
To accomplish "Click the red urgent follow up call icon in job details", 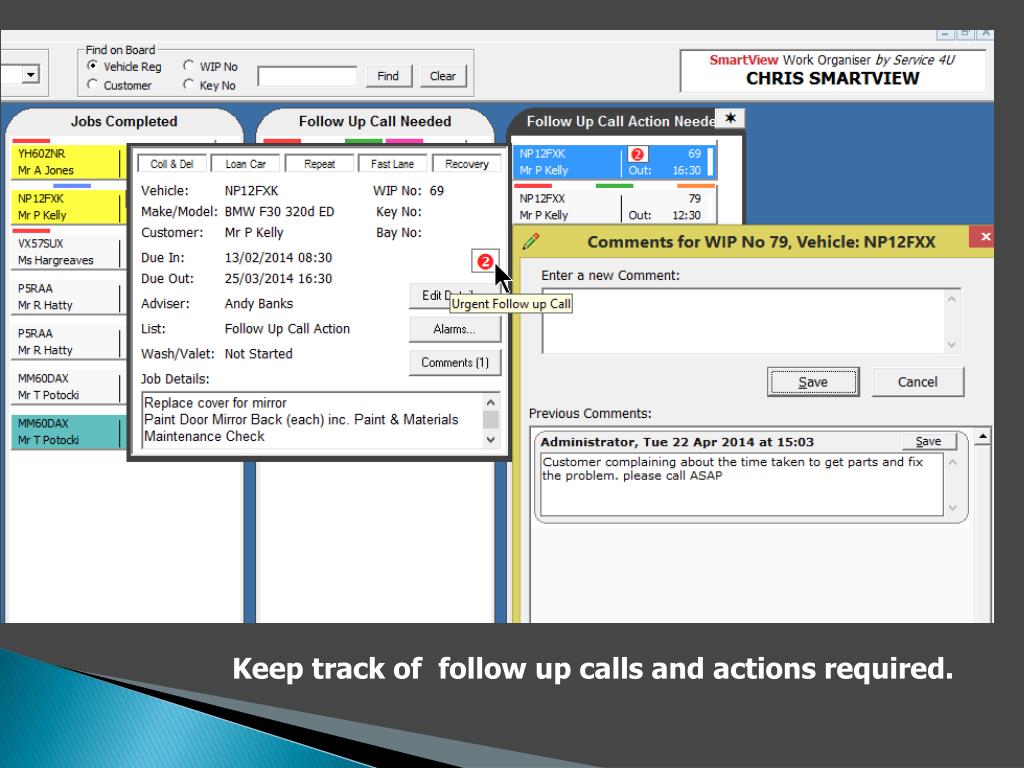I will point(485,261).
